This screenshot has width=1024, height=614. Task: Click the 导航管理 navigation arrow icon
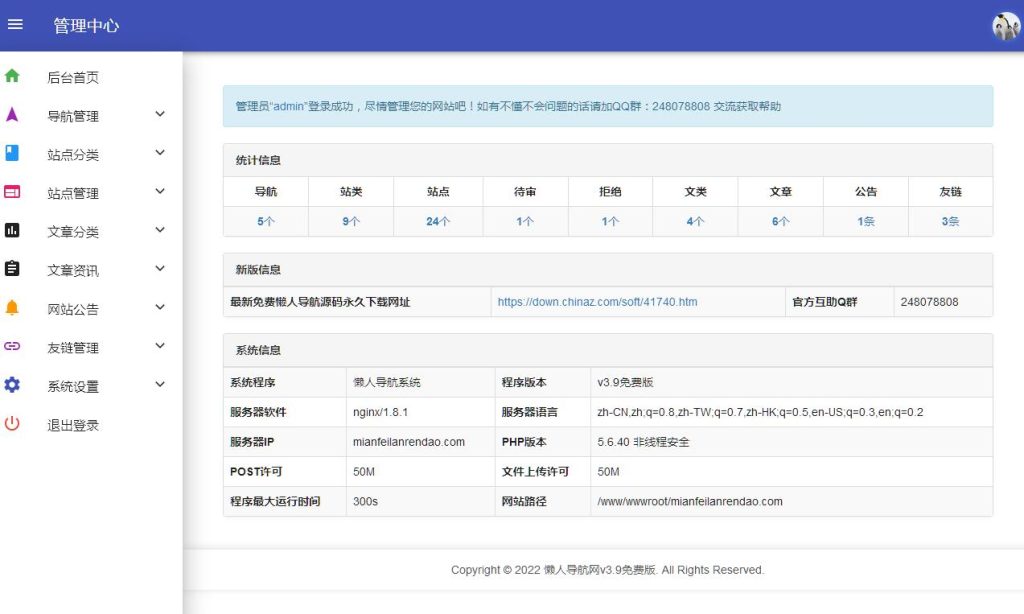click(11, 115)
